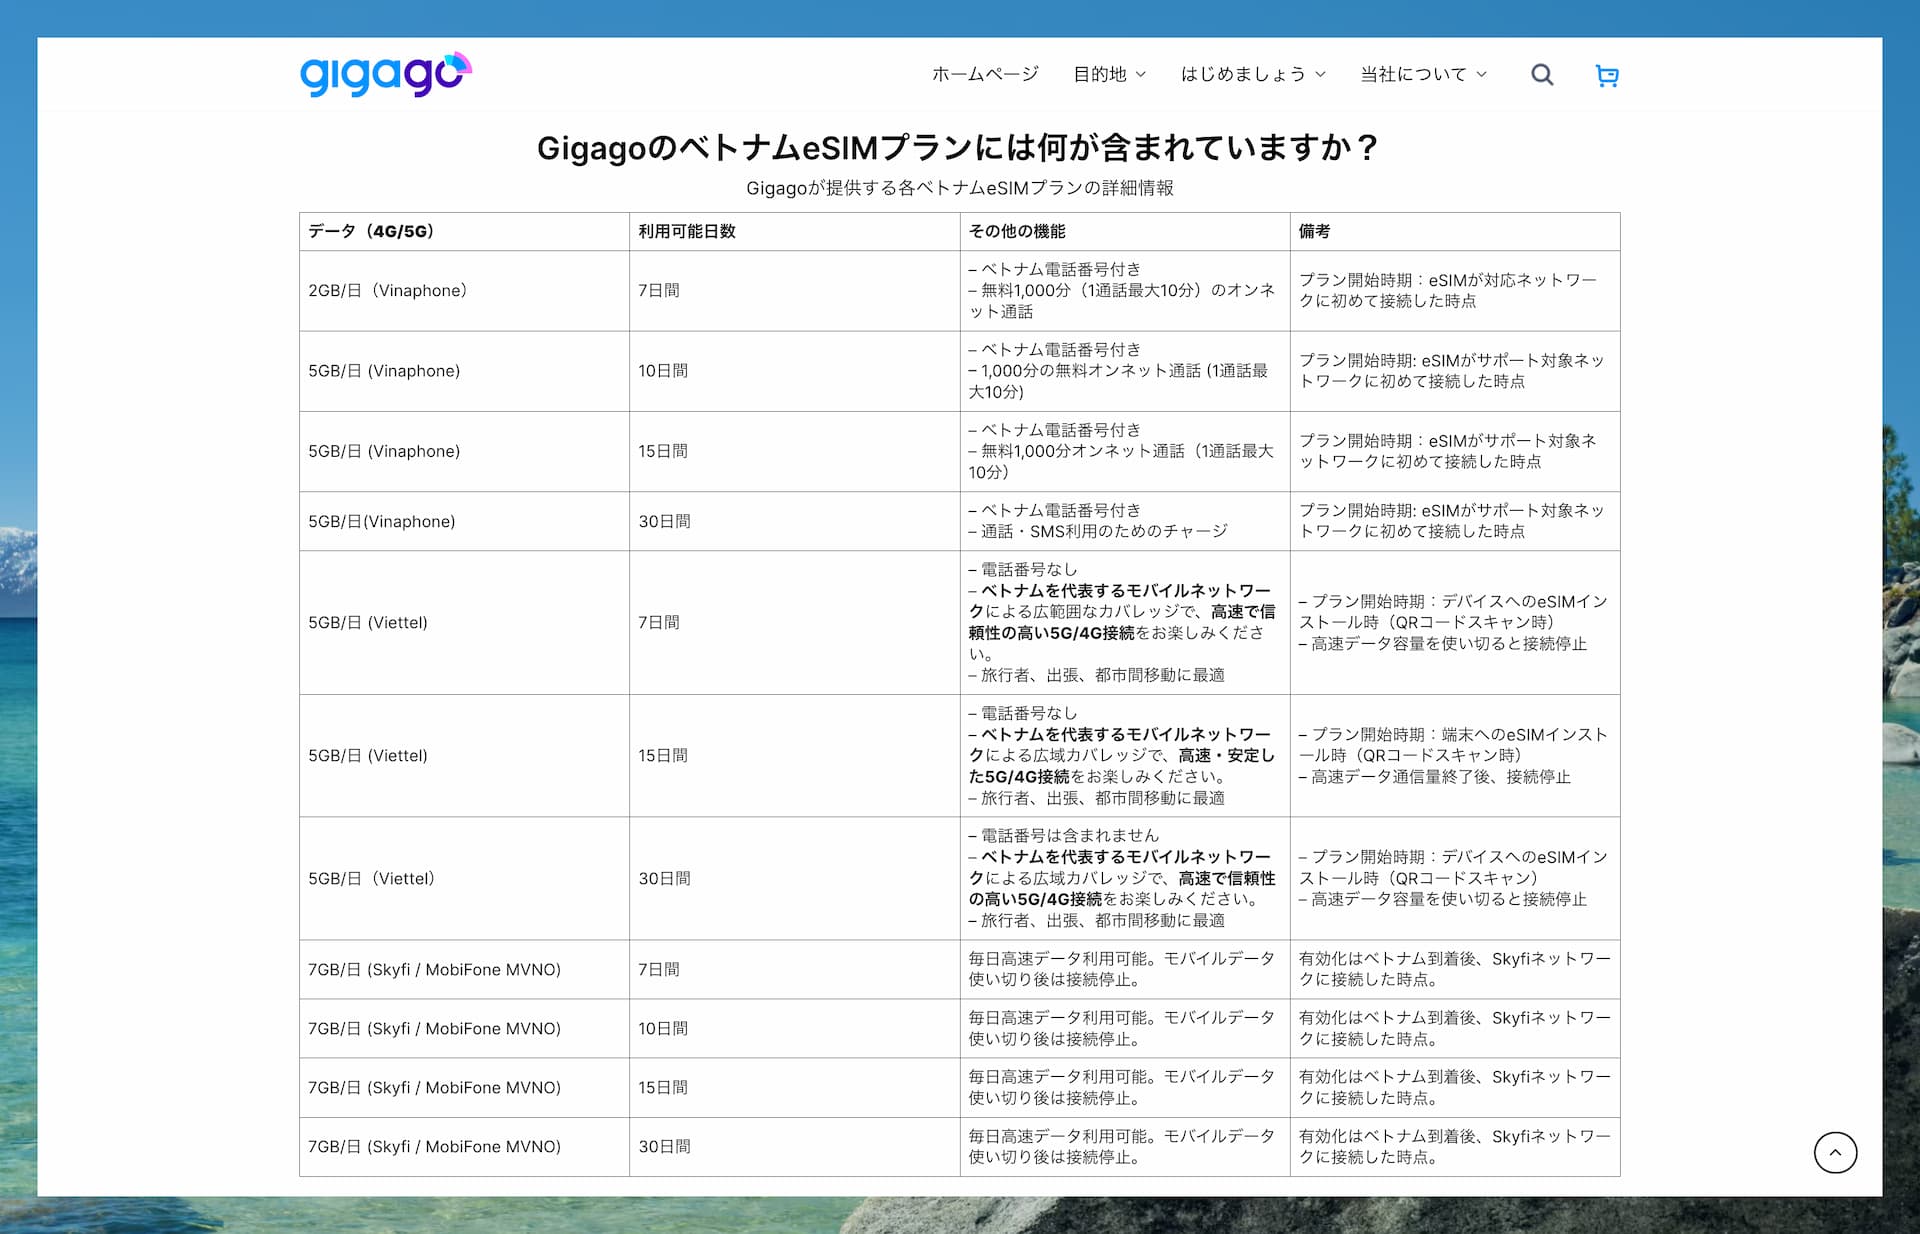Click the page heading about ベトナムeSIMプラン
The image size is (1920, 1234).
[958, 148]
